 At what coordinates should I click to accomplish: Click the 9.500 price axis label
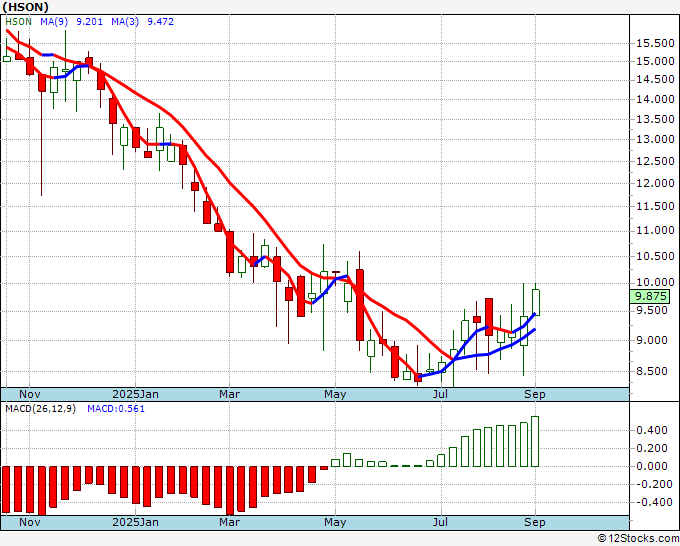(652, 311)
